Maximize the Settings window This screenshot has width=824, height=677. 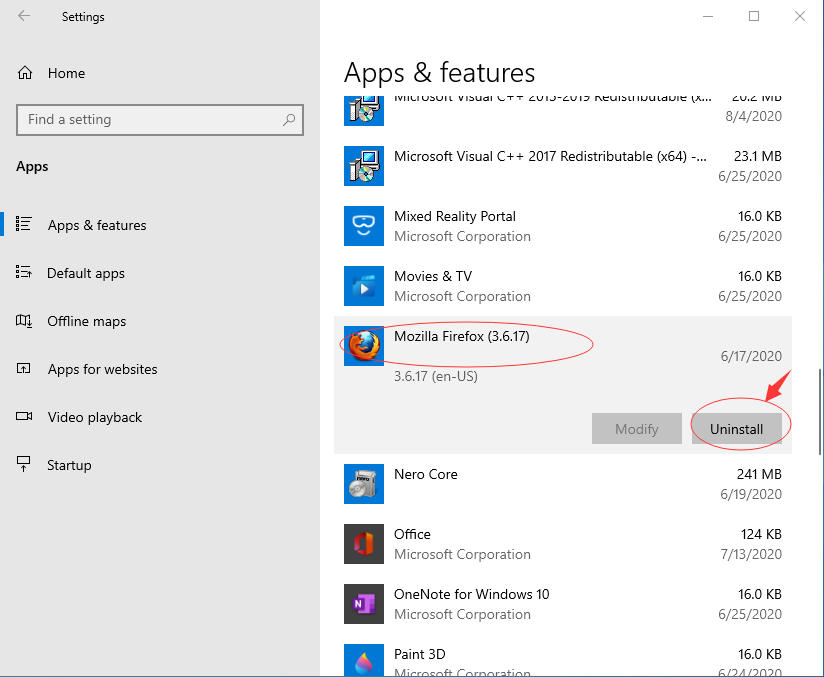(x=754, y=16)
